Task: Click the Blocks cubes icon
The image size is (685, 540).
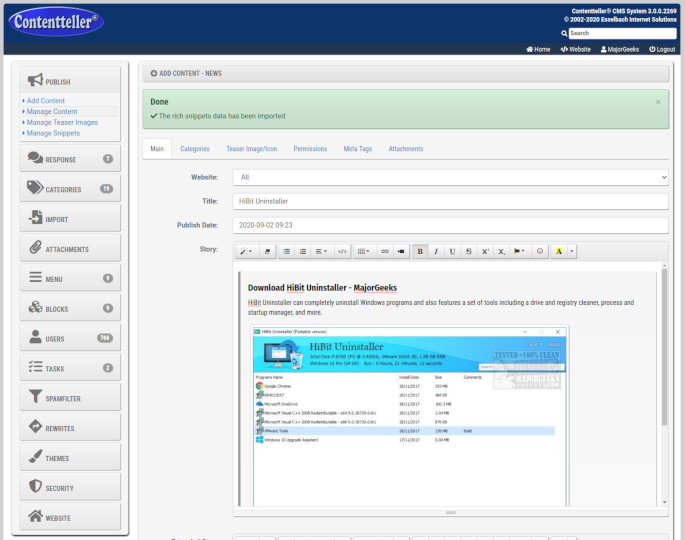Action: click(35, 307)
